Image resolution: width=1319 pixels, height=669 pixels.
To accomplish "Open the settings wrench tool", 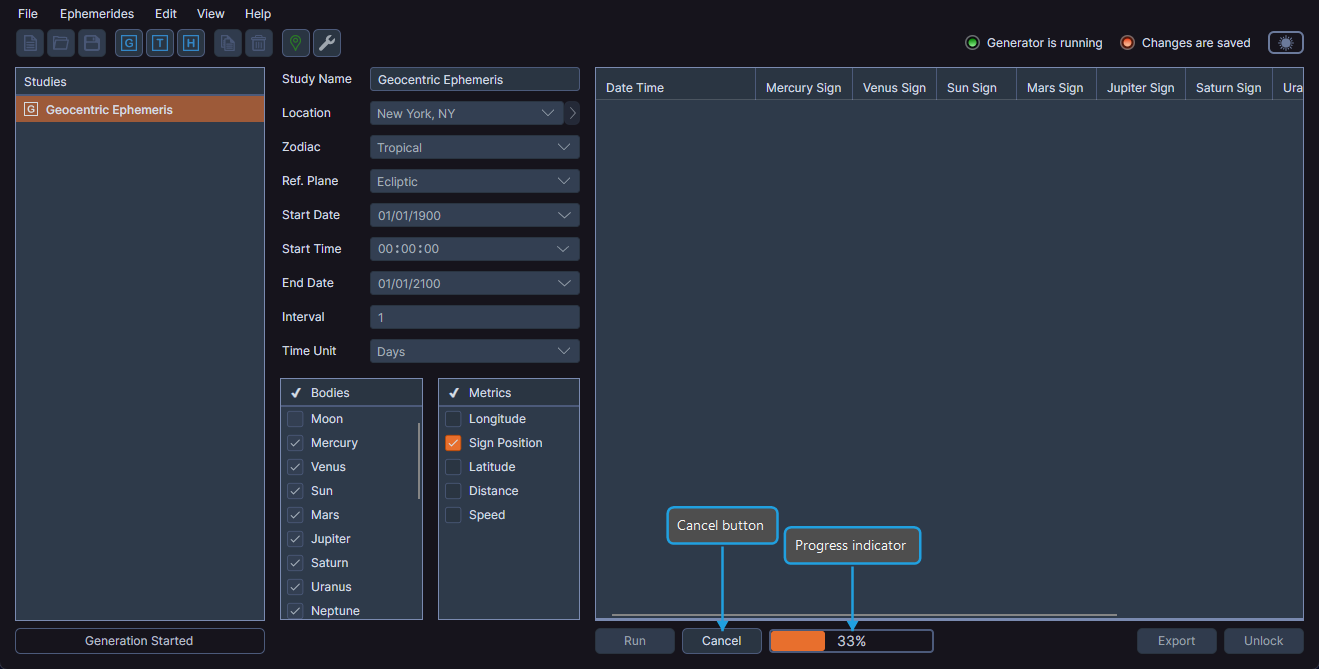I will click(325, 43).
